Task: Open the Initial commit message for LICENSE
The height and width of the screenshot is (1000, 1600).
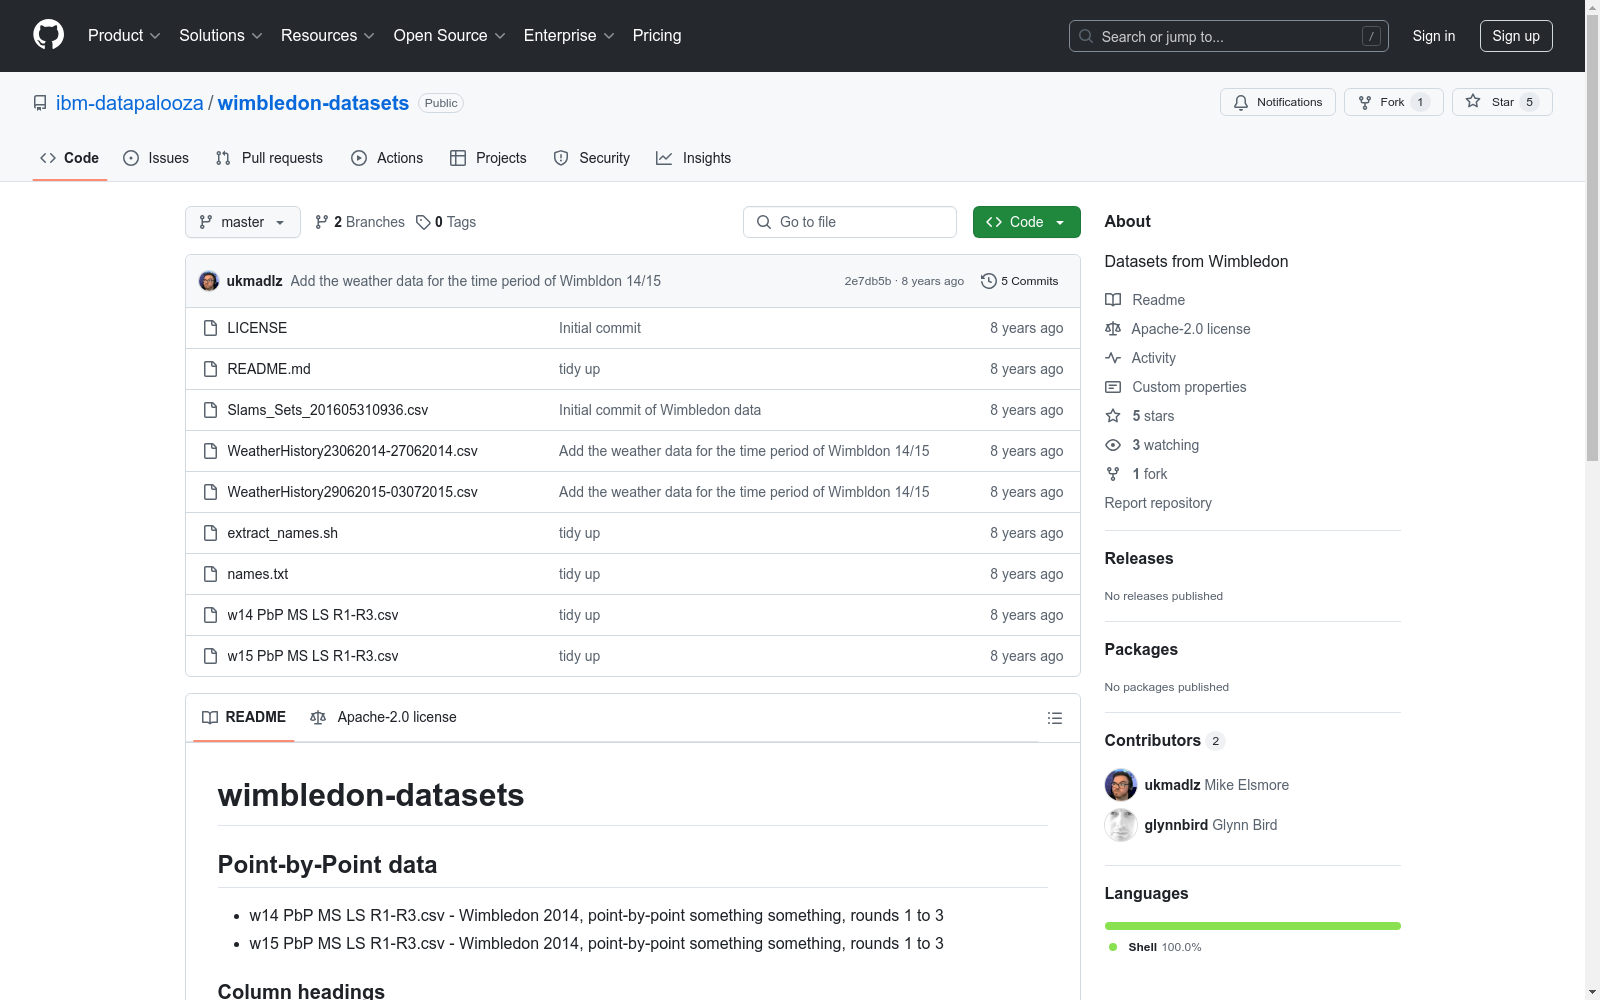Action: [599, 328]
